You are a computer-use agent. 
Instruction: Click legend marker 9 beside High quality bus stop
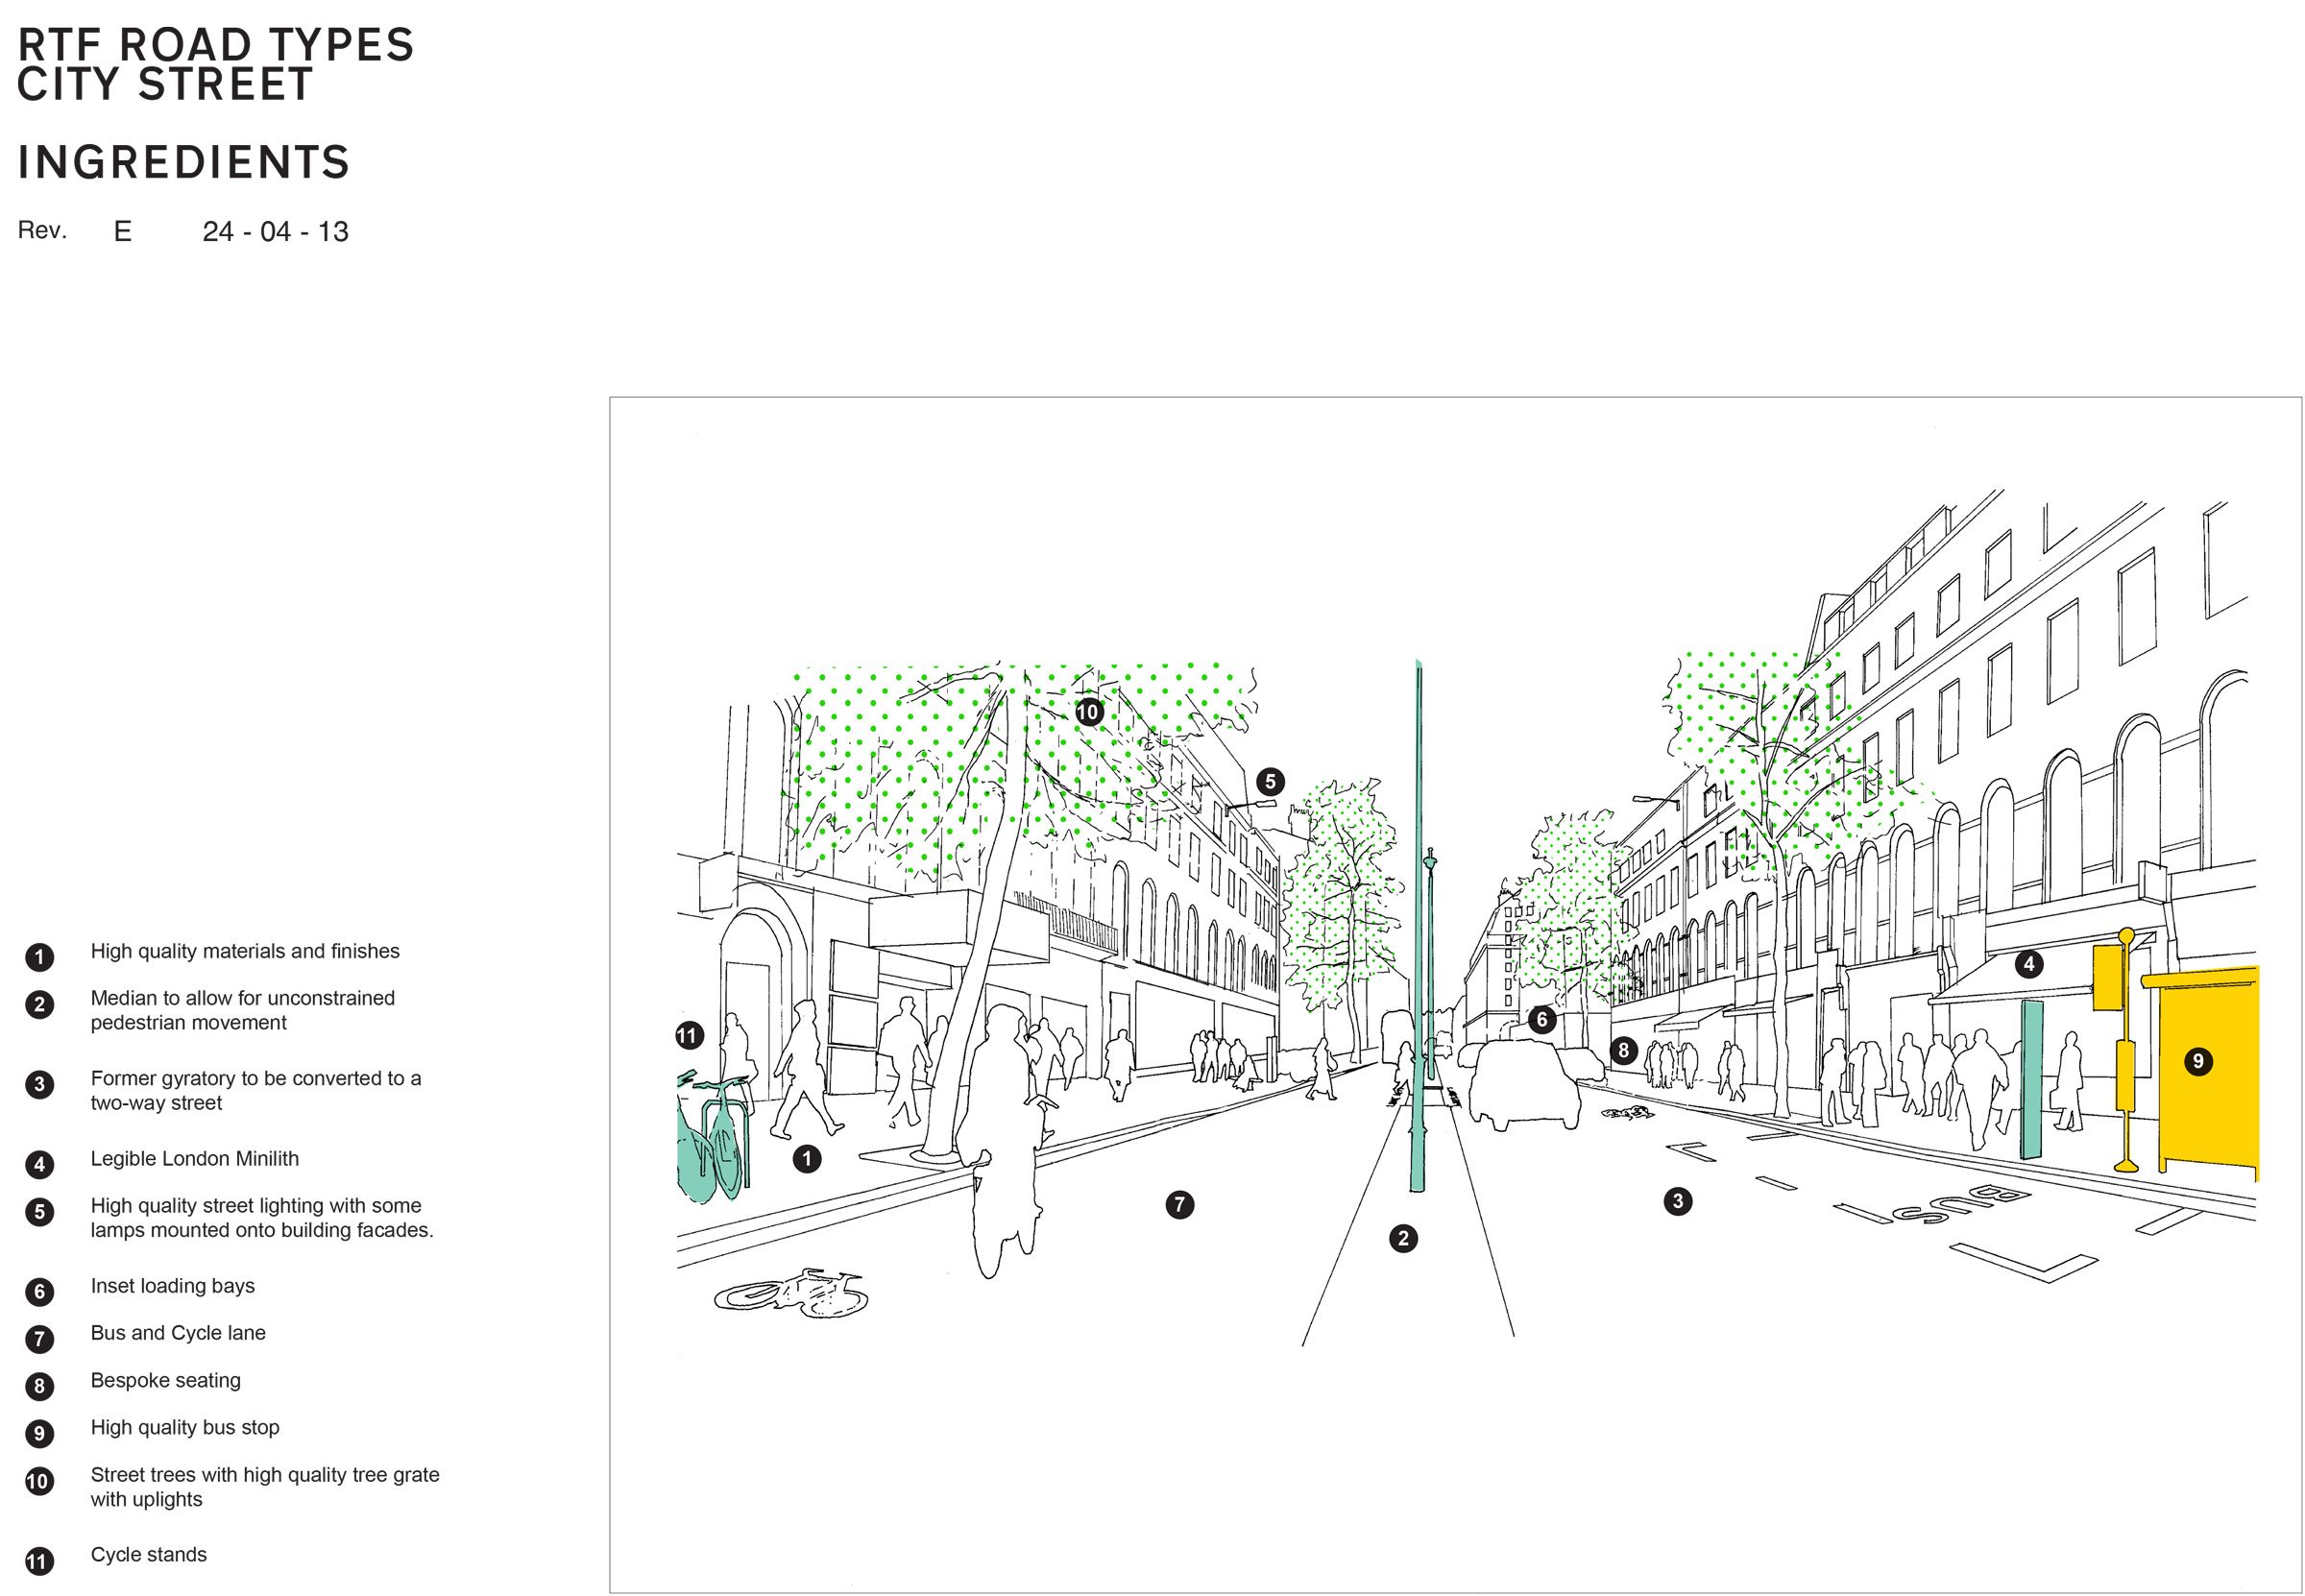pyautogui.click(x=39, y=1433)
